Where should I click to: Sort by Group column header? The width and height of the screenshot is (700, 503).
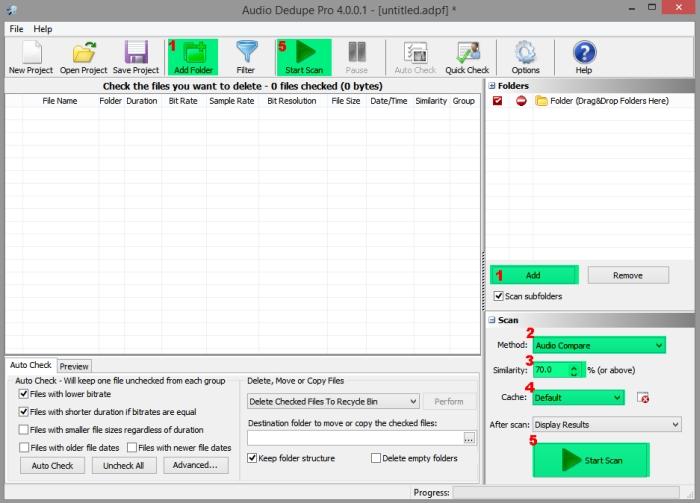tap(463, 101)
